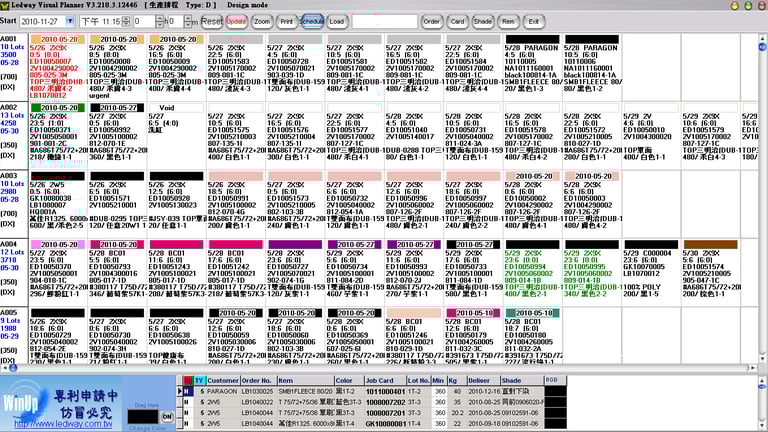Click the Print toolbar button
Screen dimensions: 768x432
pyautogui.click(x=287, y=22)
